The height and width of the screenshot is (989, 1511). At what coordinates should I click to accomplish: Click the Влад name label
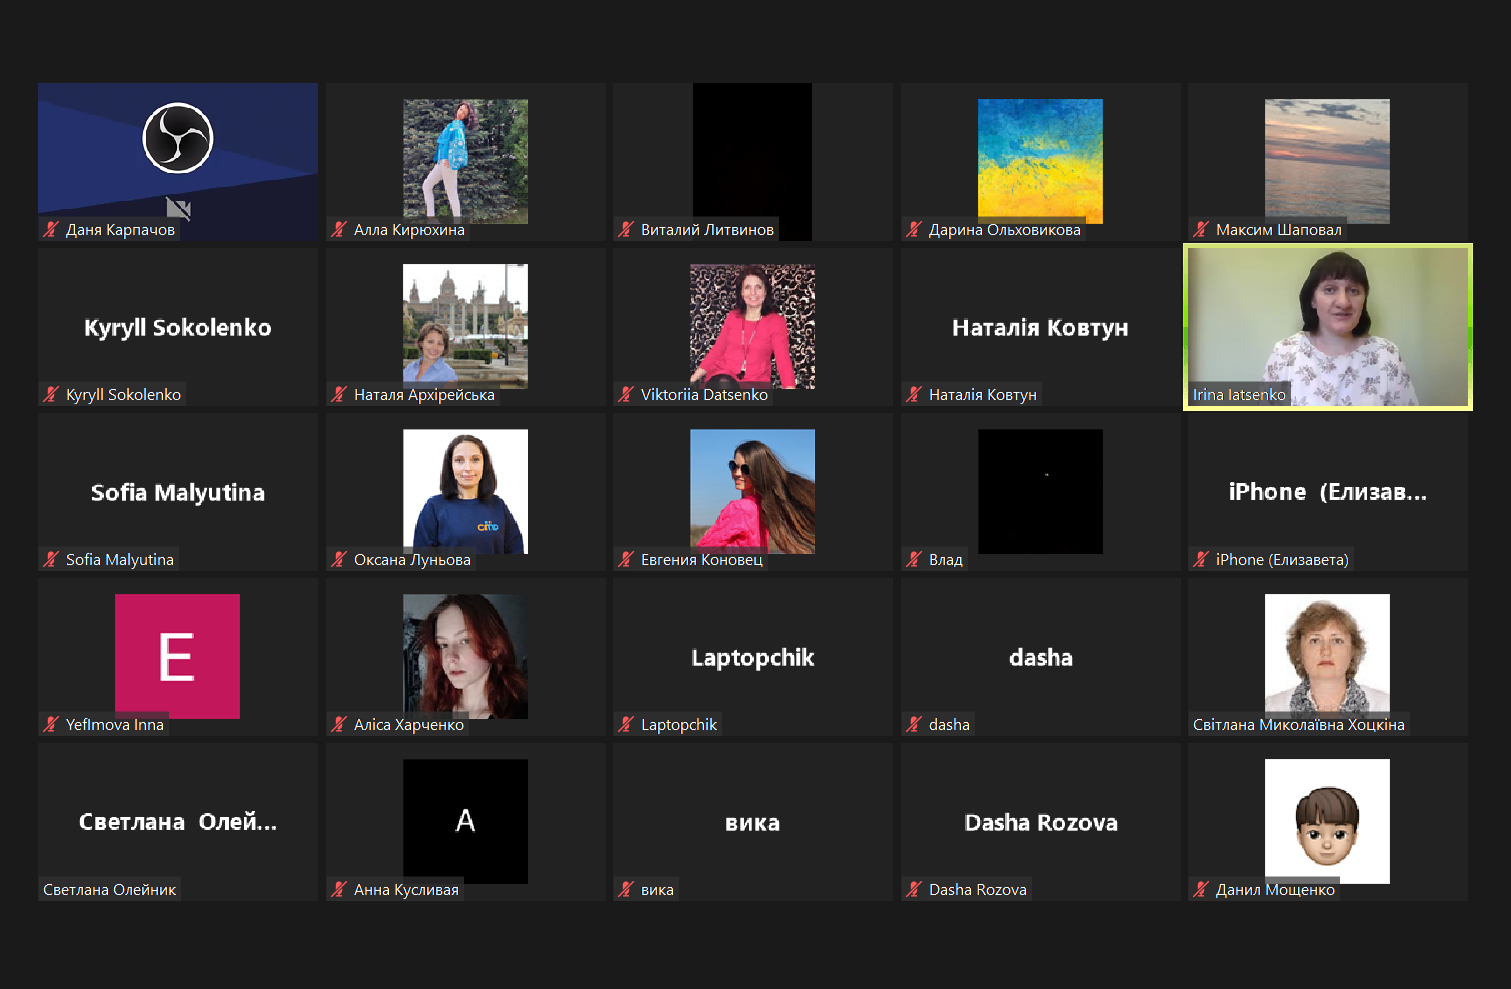pyautogui.click(x=946, y=559)
